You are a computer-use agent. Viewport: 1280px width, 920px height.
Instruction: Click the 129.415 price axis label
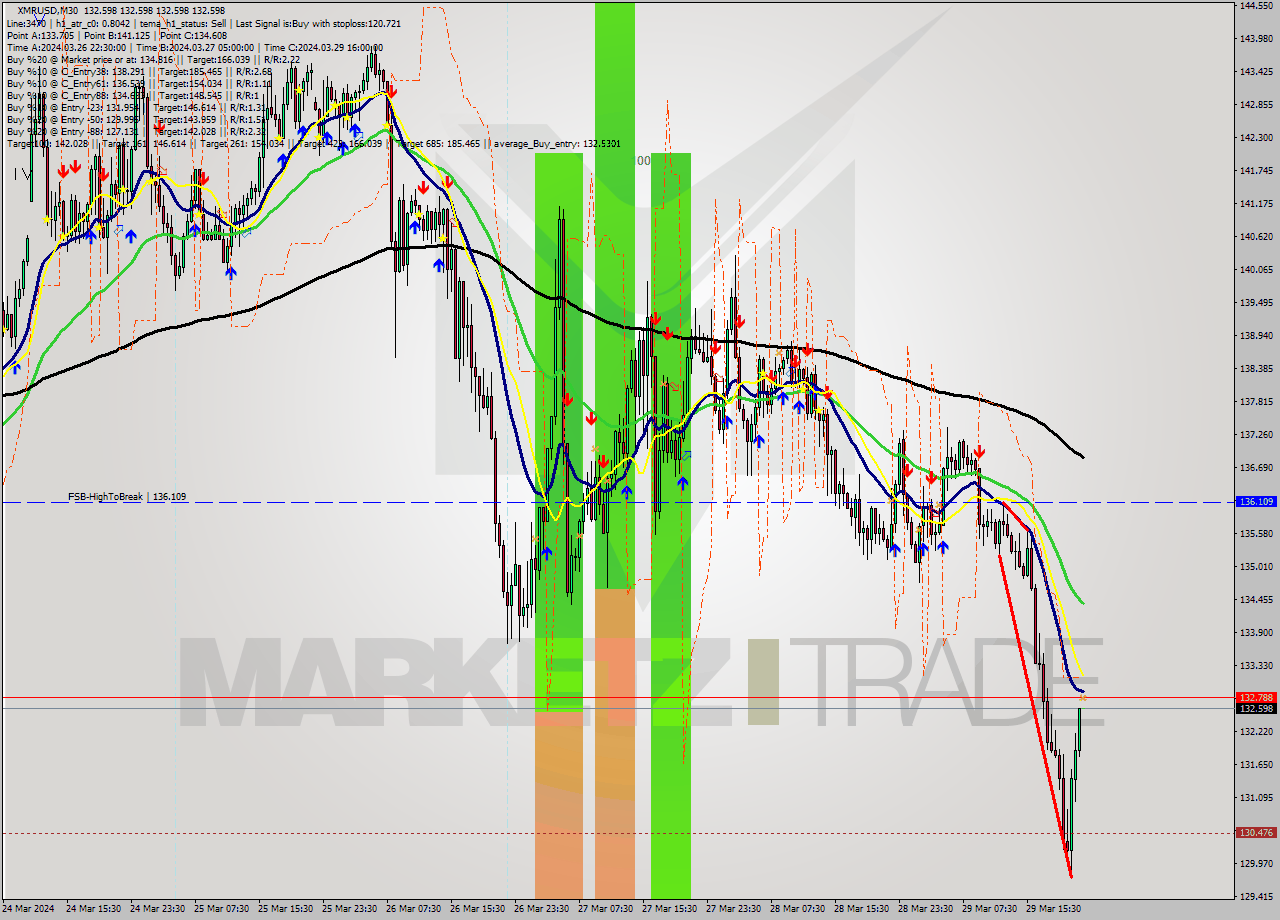coord(1256,896)
